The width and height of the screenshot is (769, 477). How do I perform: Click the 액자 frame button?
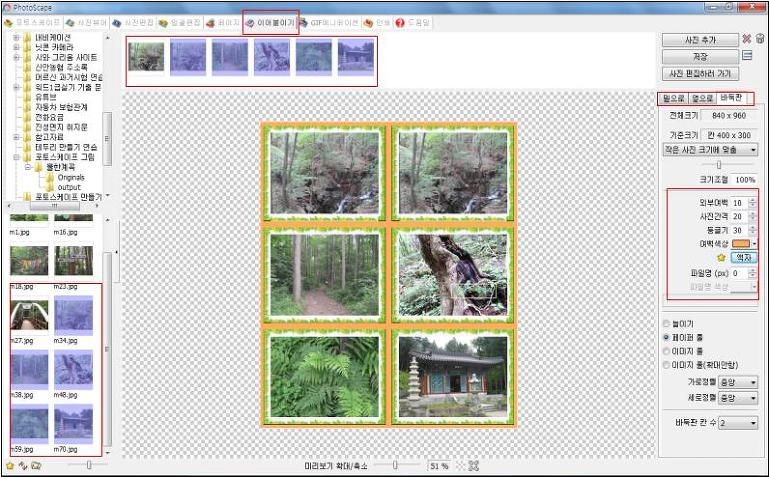pyautogui.click(x=743, y=257)
